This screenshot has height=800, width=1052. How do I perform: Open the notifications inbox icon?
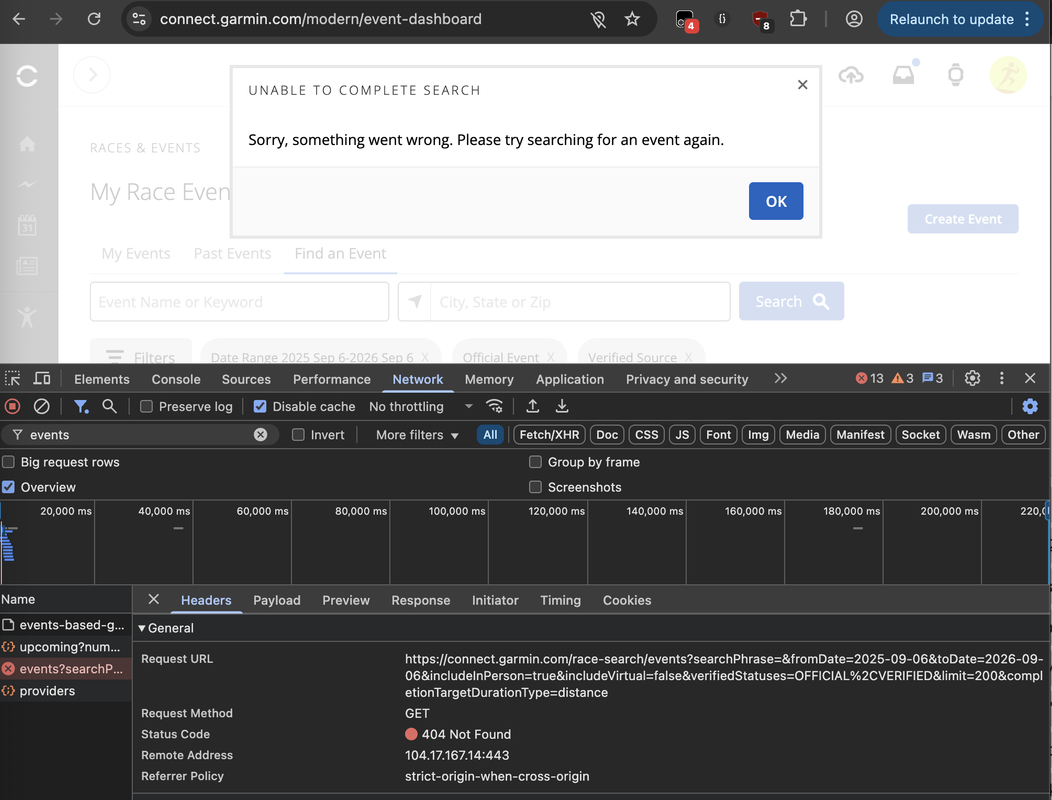[x=904, y=75]
